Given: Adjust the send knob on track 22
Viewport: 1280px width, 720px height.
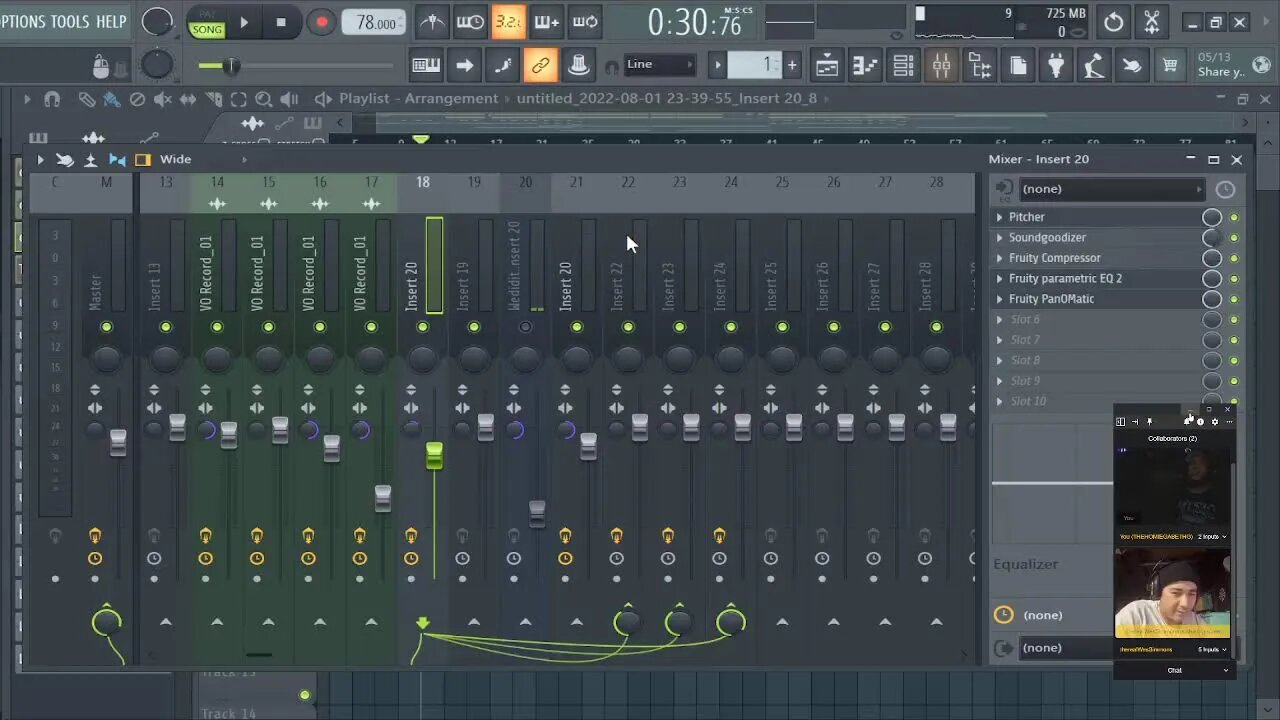Looking at the screenshot, I should [627, 623].
